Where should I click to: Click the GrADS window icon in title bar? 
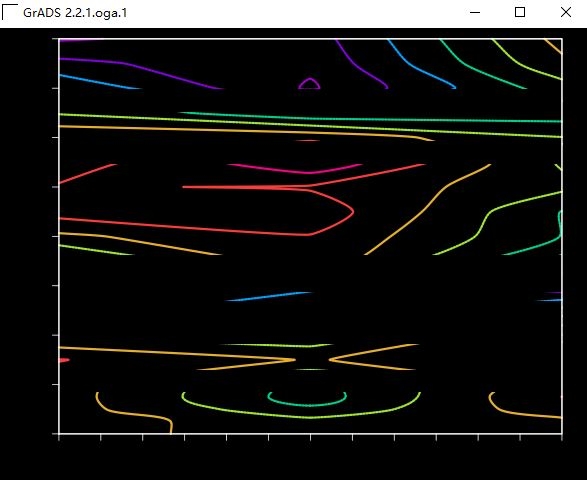pos(10,12)
